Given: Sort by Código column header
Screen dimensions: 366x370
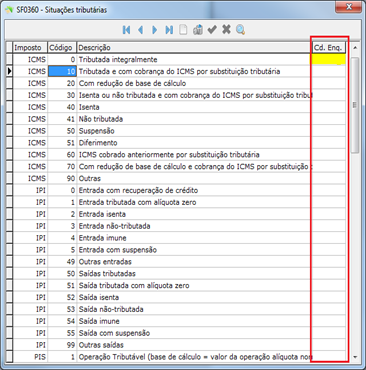Looking at the screenshot, I should (x=62, y=48).
